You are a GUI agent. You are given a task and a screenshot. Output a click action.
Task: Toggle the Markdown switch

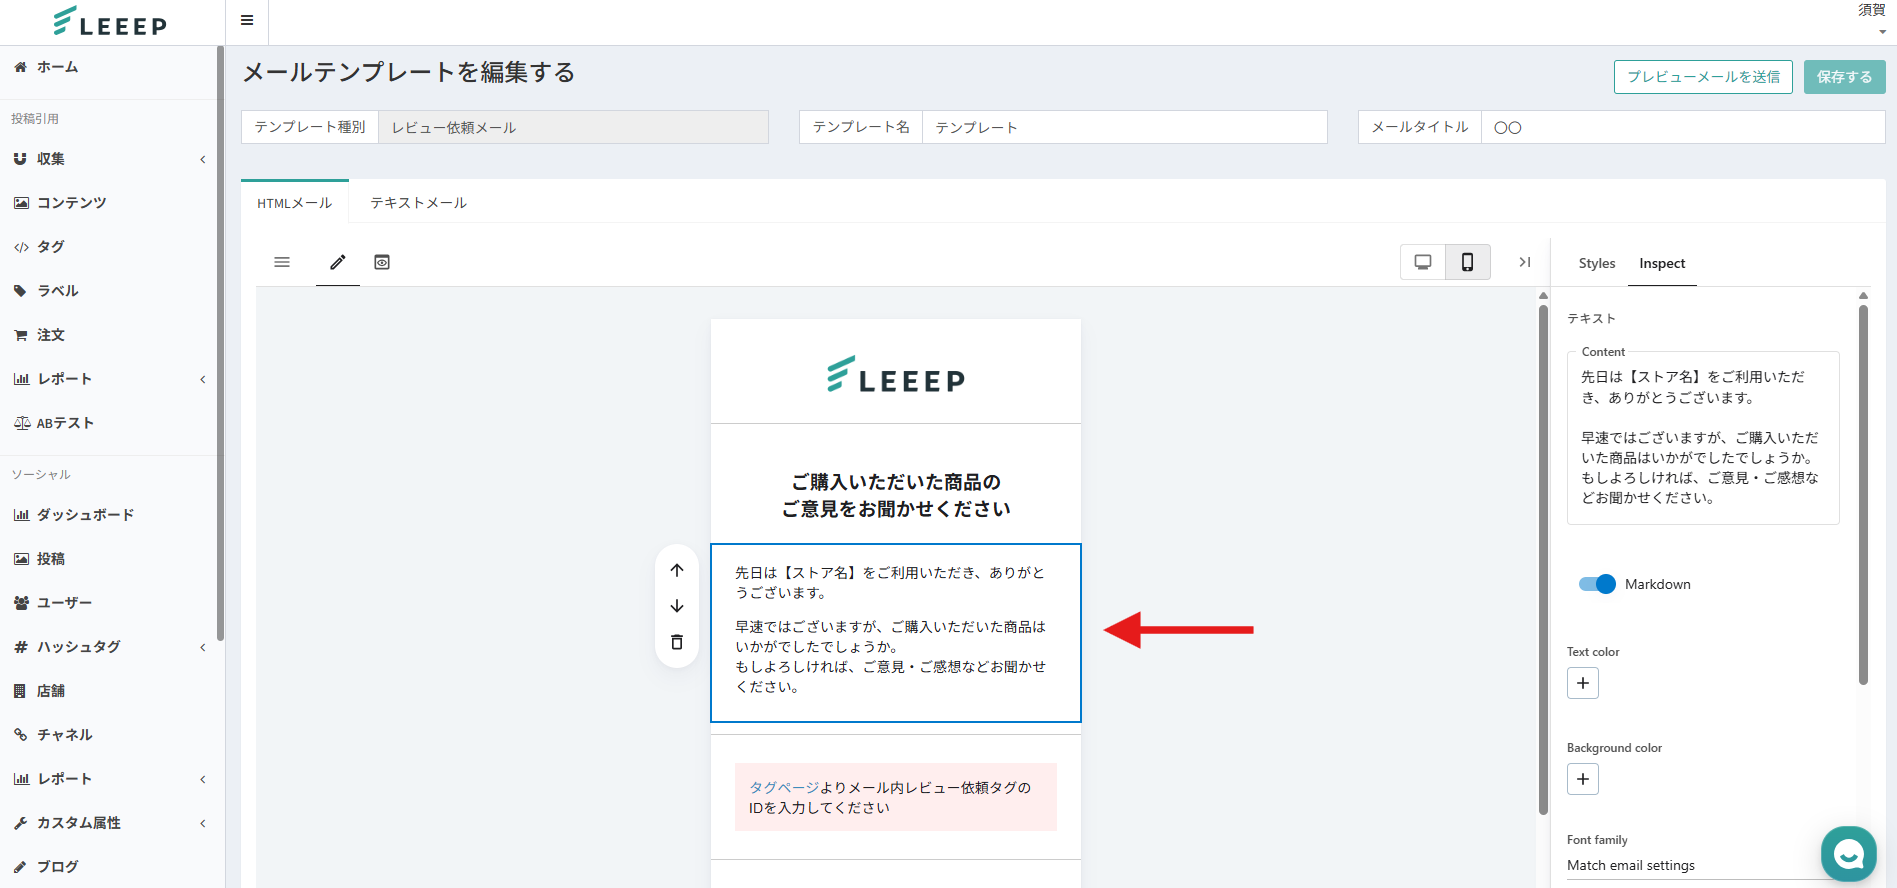pyautogui.click(x=1597, y=584)
